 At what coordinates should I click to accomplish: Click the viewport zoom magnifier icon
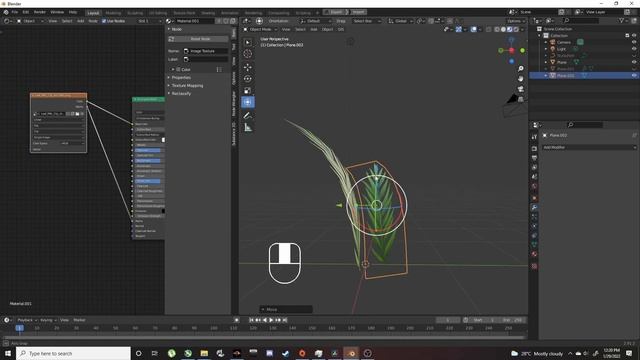coord(520,69)
